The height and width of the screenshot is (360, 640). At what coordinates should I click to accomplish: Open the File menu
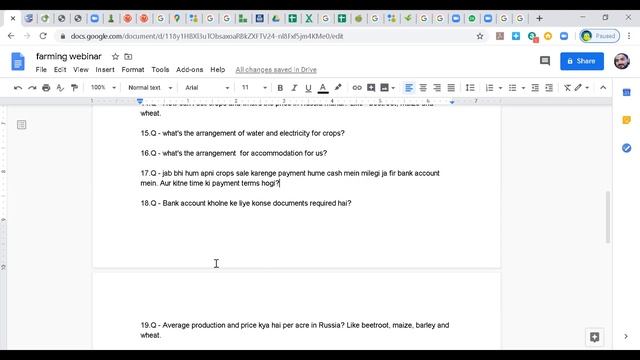tap(41, 70)
